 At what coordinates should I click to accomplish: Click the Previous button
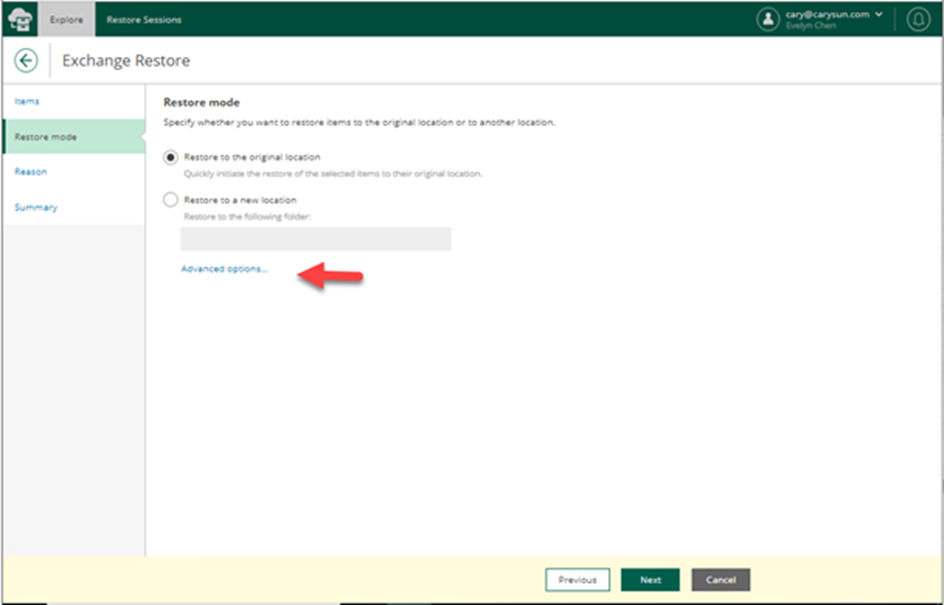[x=577, y=580]
